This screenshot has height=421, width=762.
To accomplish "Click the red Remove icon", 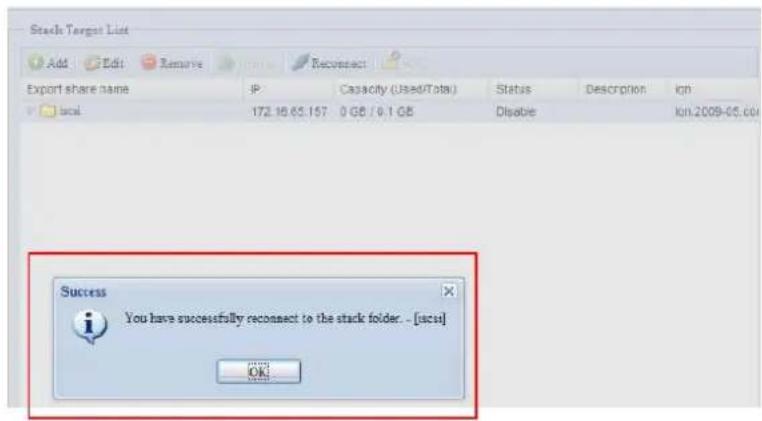I will (x=149, y=62).
